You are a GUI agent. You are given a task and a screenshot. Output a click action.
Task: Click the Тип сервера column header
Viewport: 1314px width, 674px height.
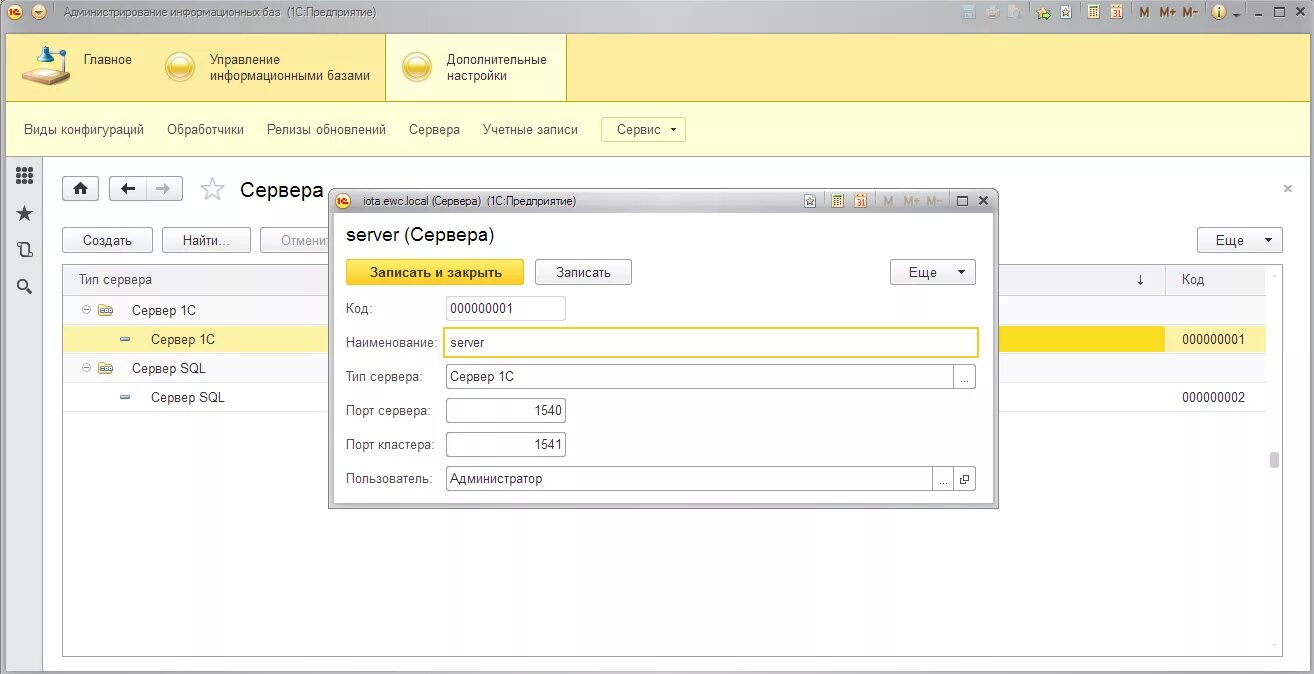115,280
